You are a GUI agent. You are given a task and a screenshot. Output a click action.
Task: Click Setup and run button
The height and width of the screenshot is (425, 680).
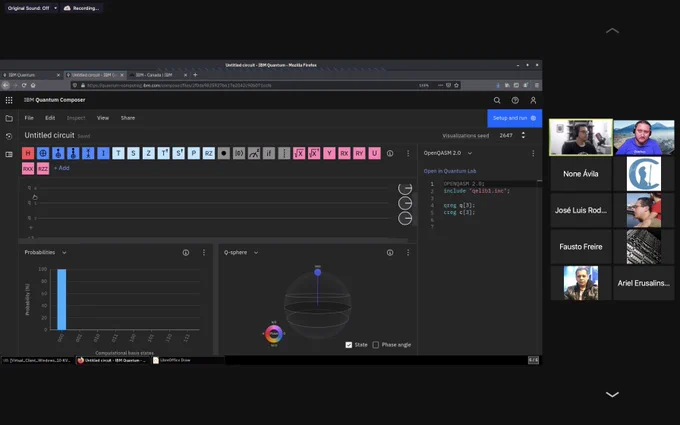tap(514, 118)
